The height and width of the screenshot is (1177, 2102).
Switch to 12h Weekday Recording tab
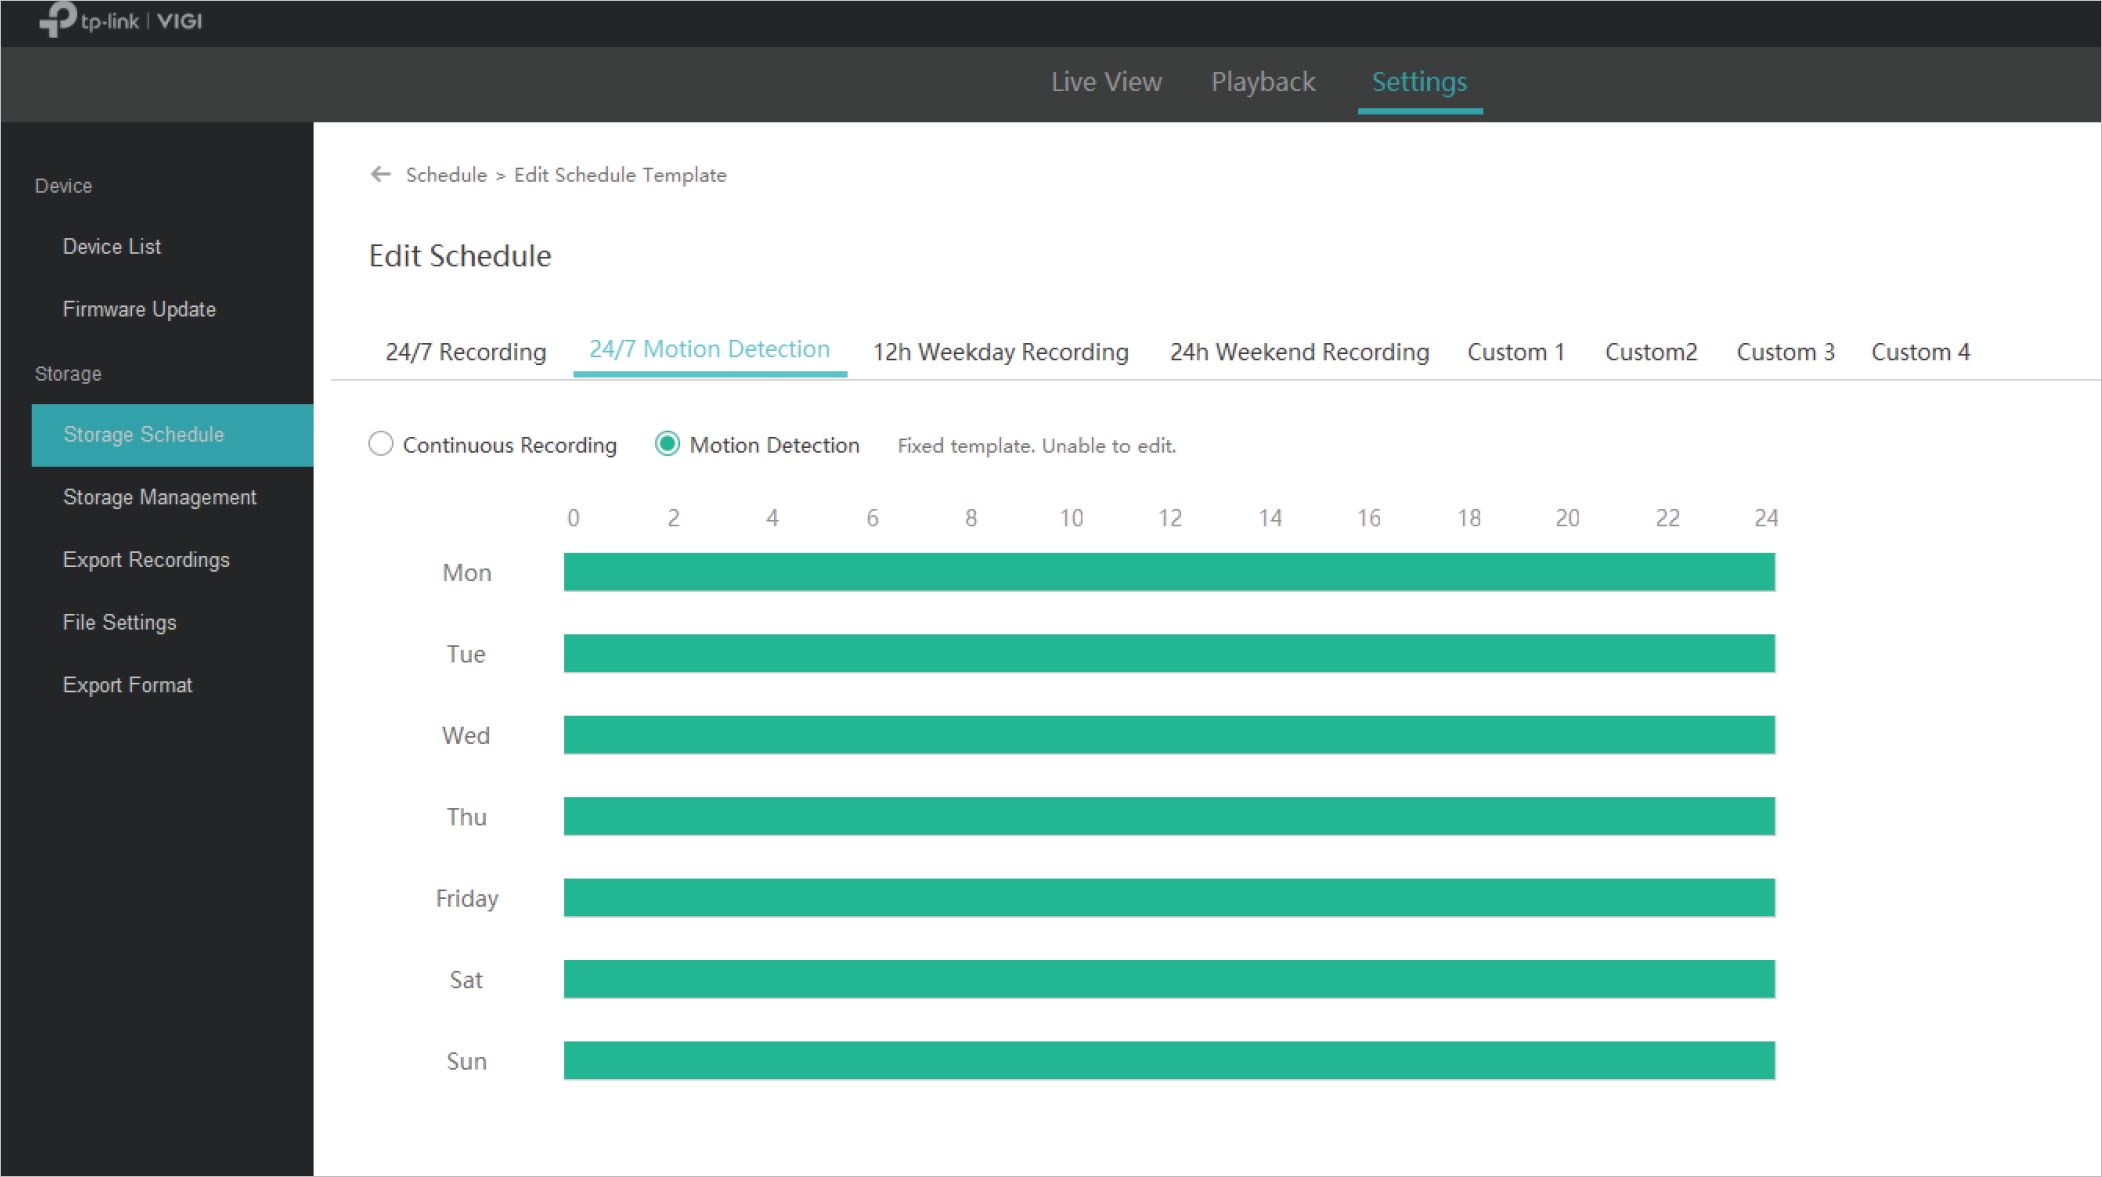[1000, 352]
